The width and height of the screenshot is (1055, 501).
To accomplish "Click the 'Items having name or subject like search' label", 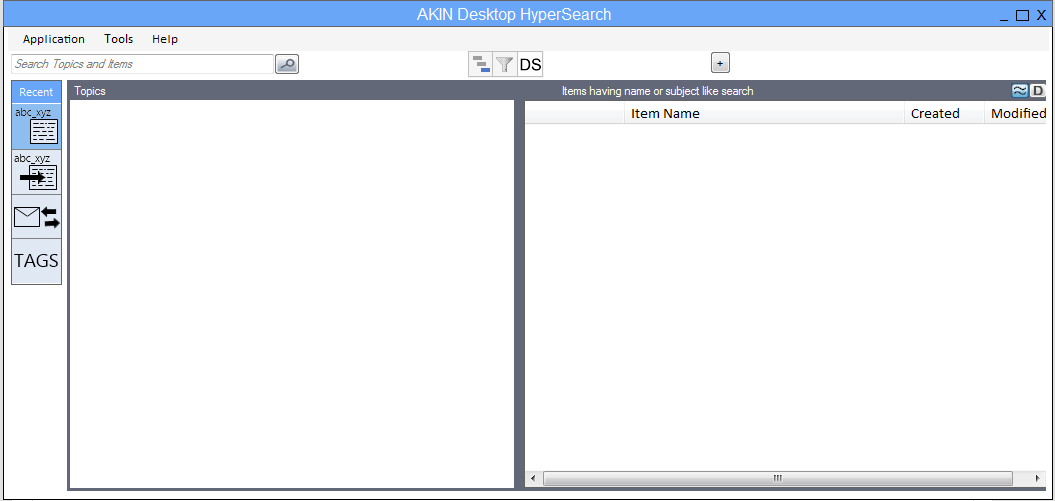I will [657, 91].
